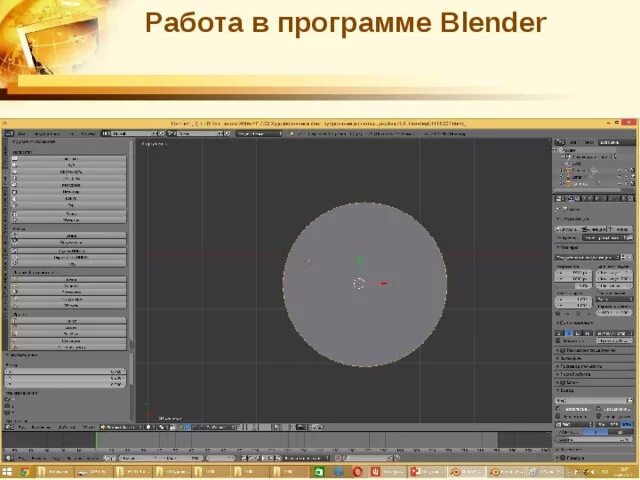Add a Sun lamp
This screenshot has width=640, height=480.
(69, 286)
